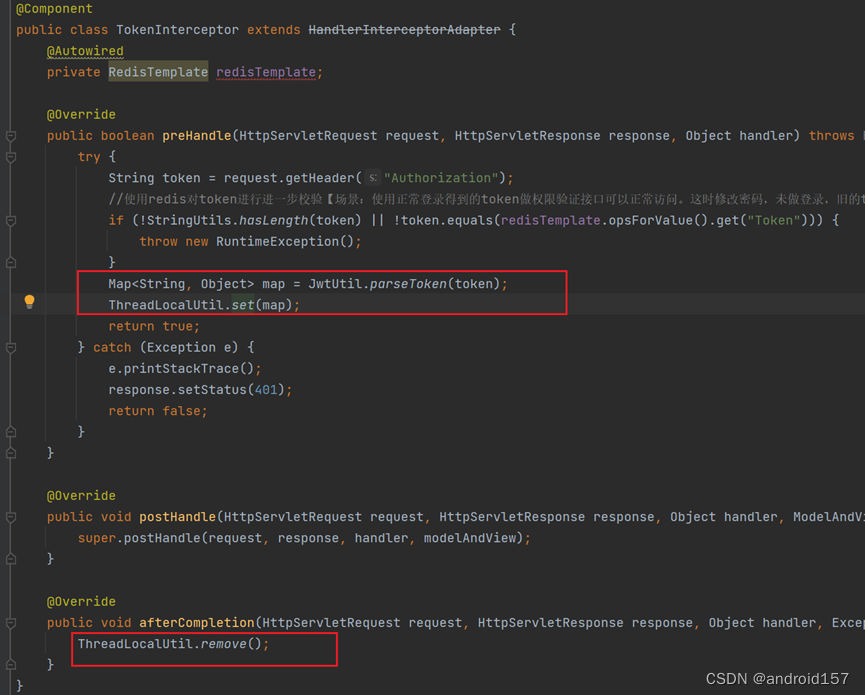
Task: Click the remove call on ThreadLocalUtil
Action: click(223, 644)
